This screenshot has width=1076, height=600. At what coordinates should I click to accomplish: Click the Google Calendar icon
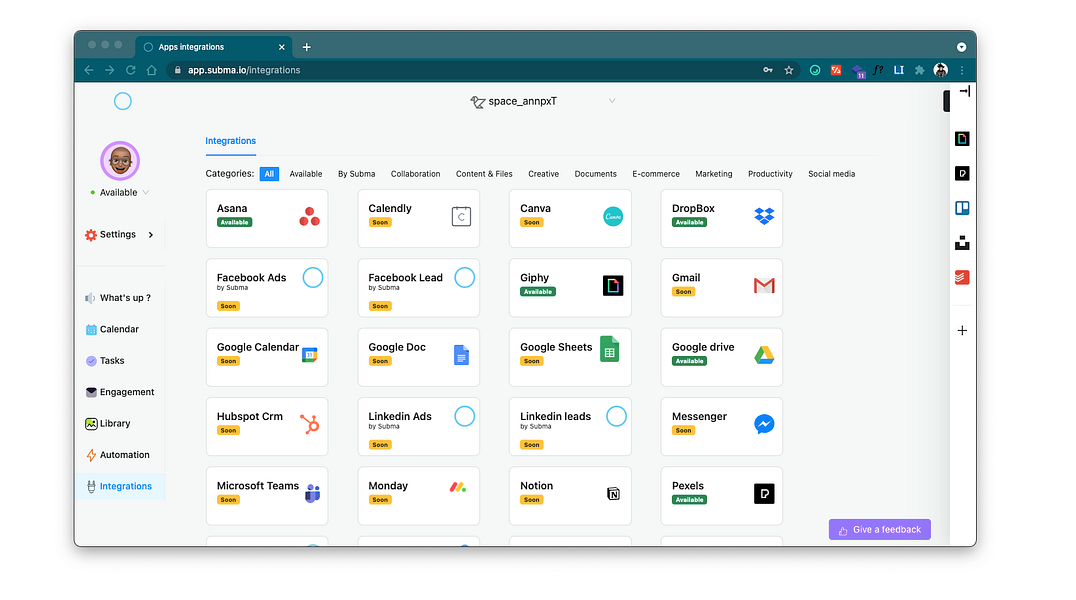click(x=309, y=355)
